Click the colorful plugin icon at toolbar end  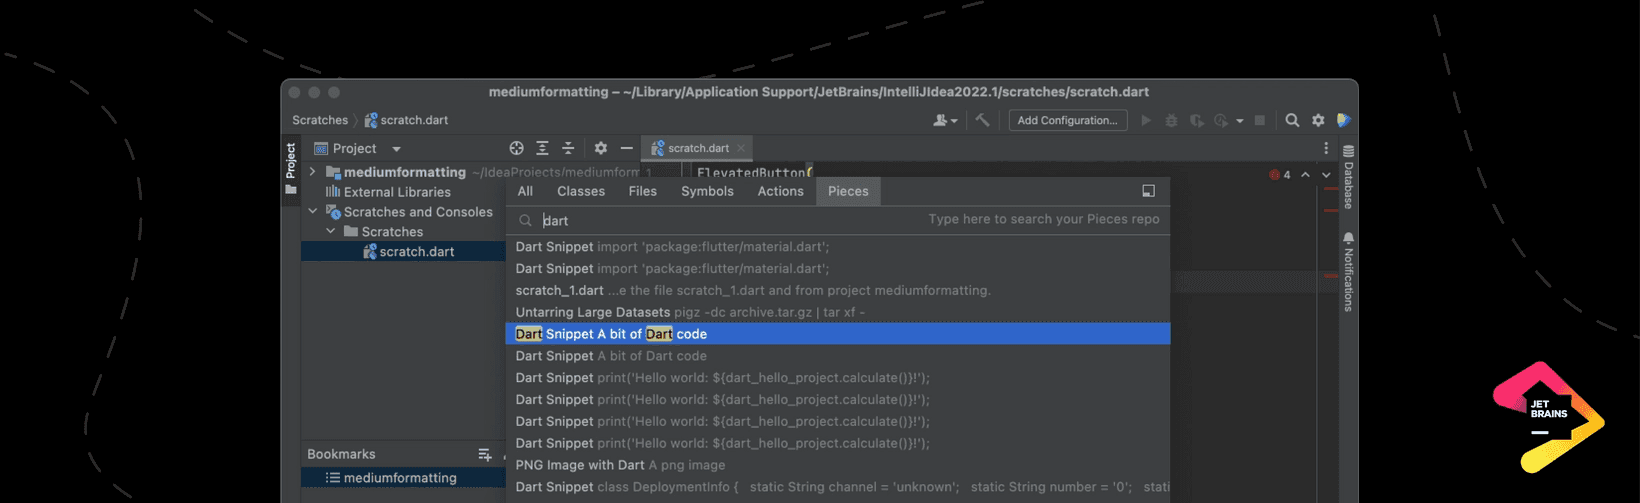click(x=1343, y=120)
